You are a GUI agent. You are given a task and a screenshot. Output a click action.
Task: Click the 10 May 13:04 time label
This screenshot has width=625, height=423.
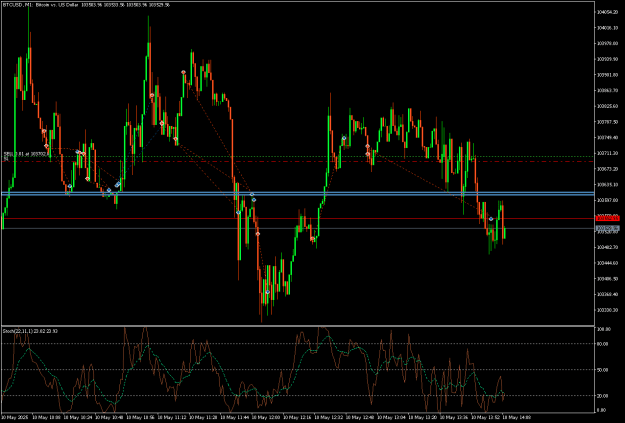(x=391, y=417)
